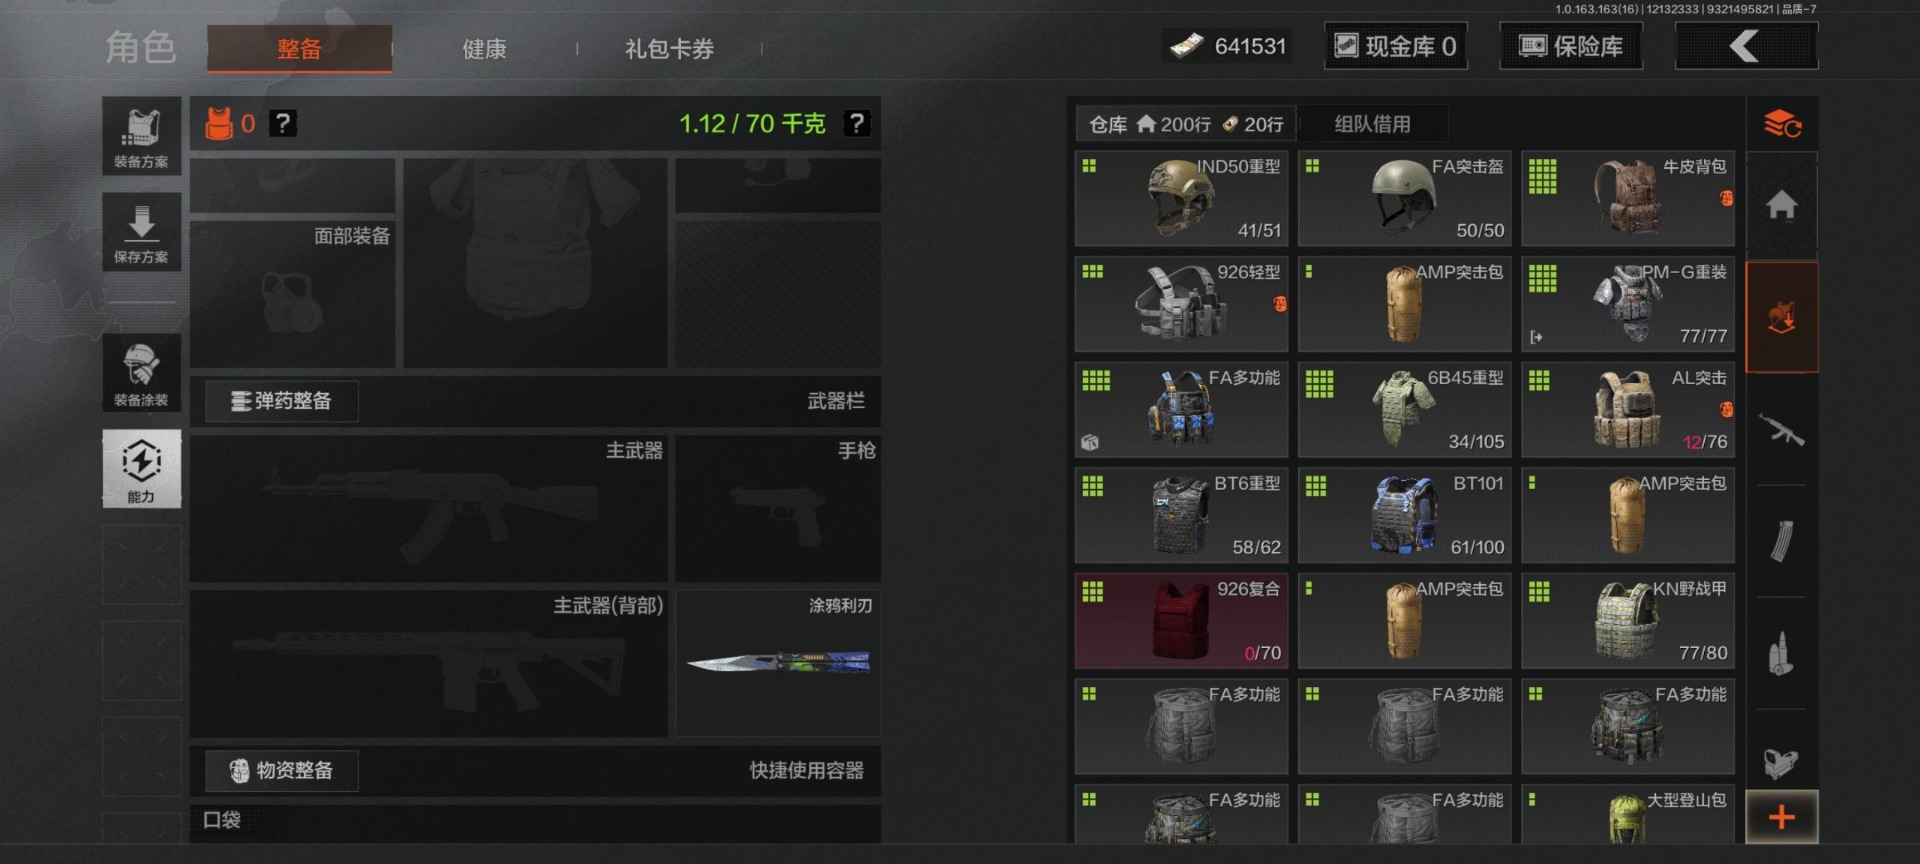
Task: Select the 涂鸦利刃 knife slot
Action: [x=778, y=663]
